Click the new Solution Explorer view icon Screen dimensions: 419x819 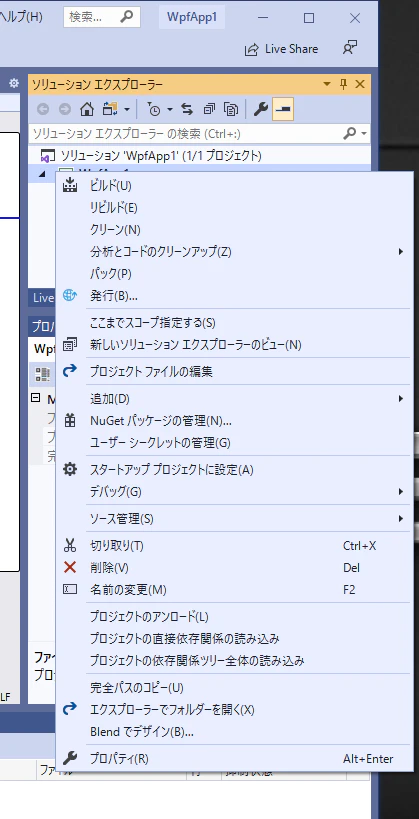click(69, 345)
